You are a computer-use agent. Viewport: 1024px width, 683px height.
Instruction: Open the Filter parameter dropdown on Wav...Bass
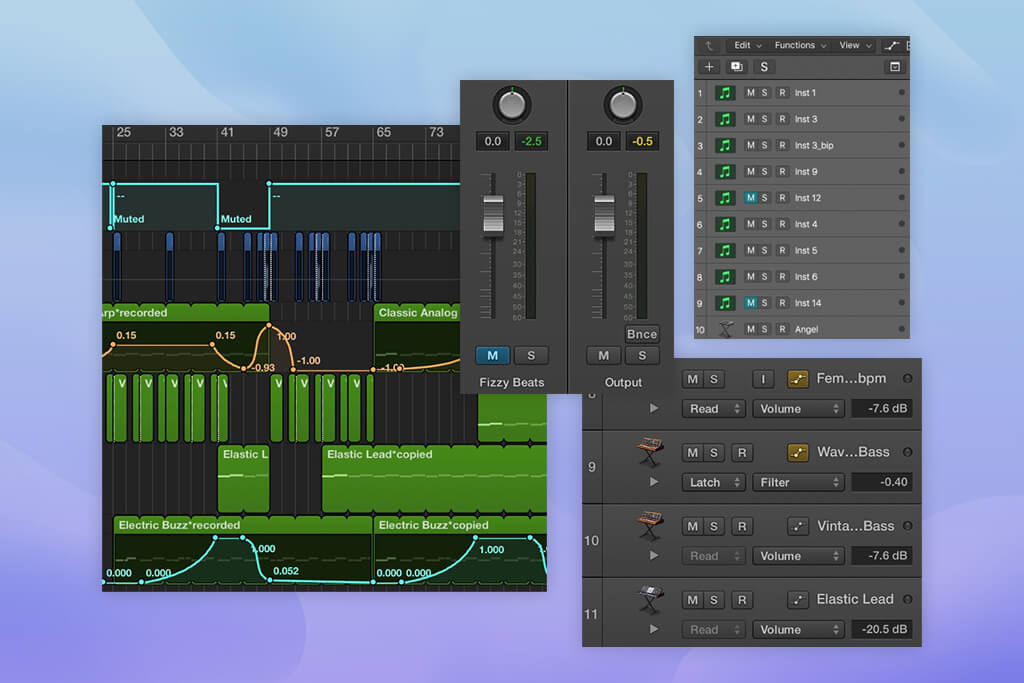798,483
